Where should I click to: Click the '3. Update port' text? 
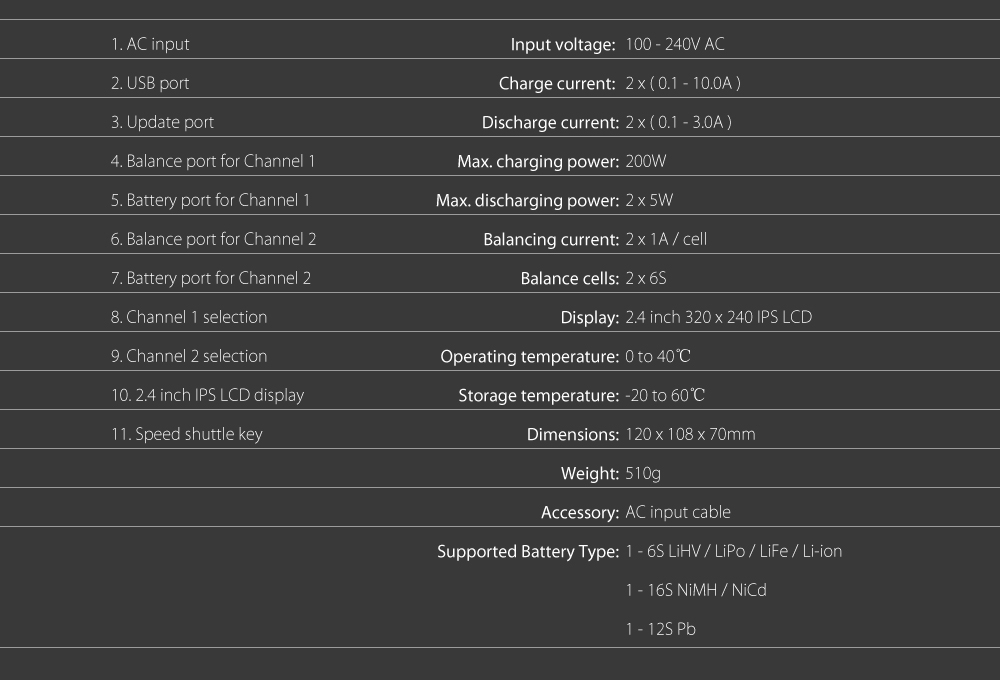(162, 122)
